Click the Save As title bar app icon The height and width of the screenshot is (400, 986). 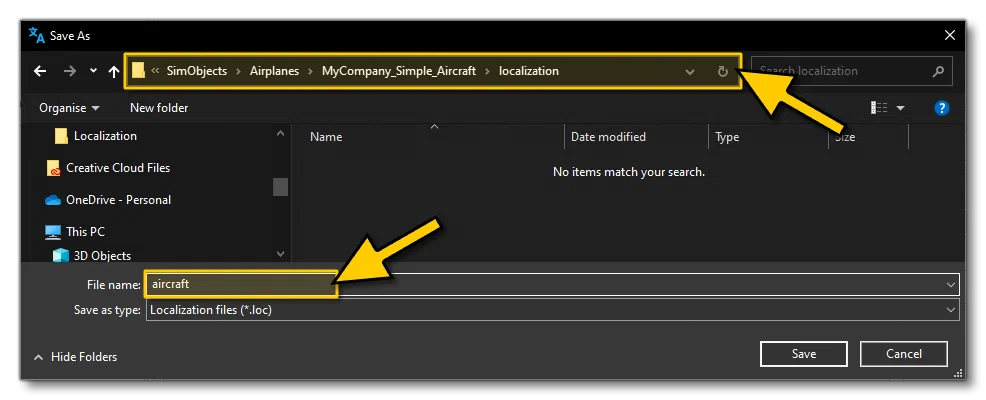pyautogui.click(x=36, y=36)
